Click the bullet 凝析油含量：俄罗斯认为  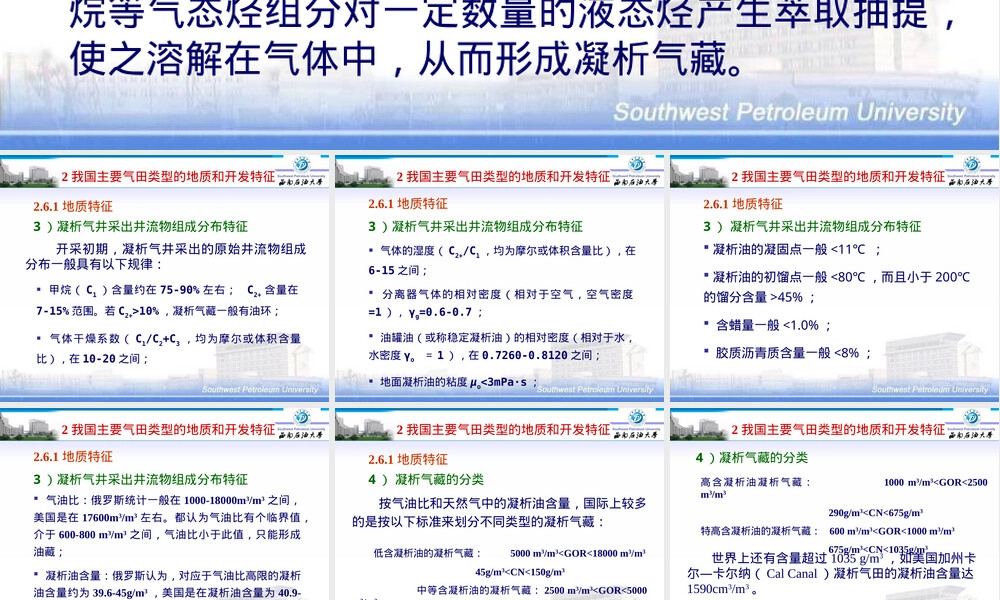pyautogui.click(x=167, y=584)
